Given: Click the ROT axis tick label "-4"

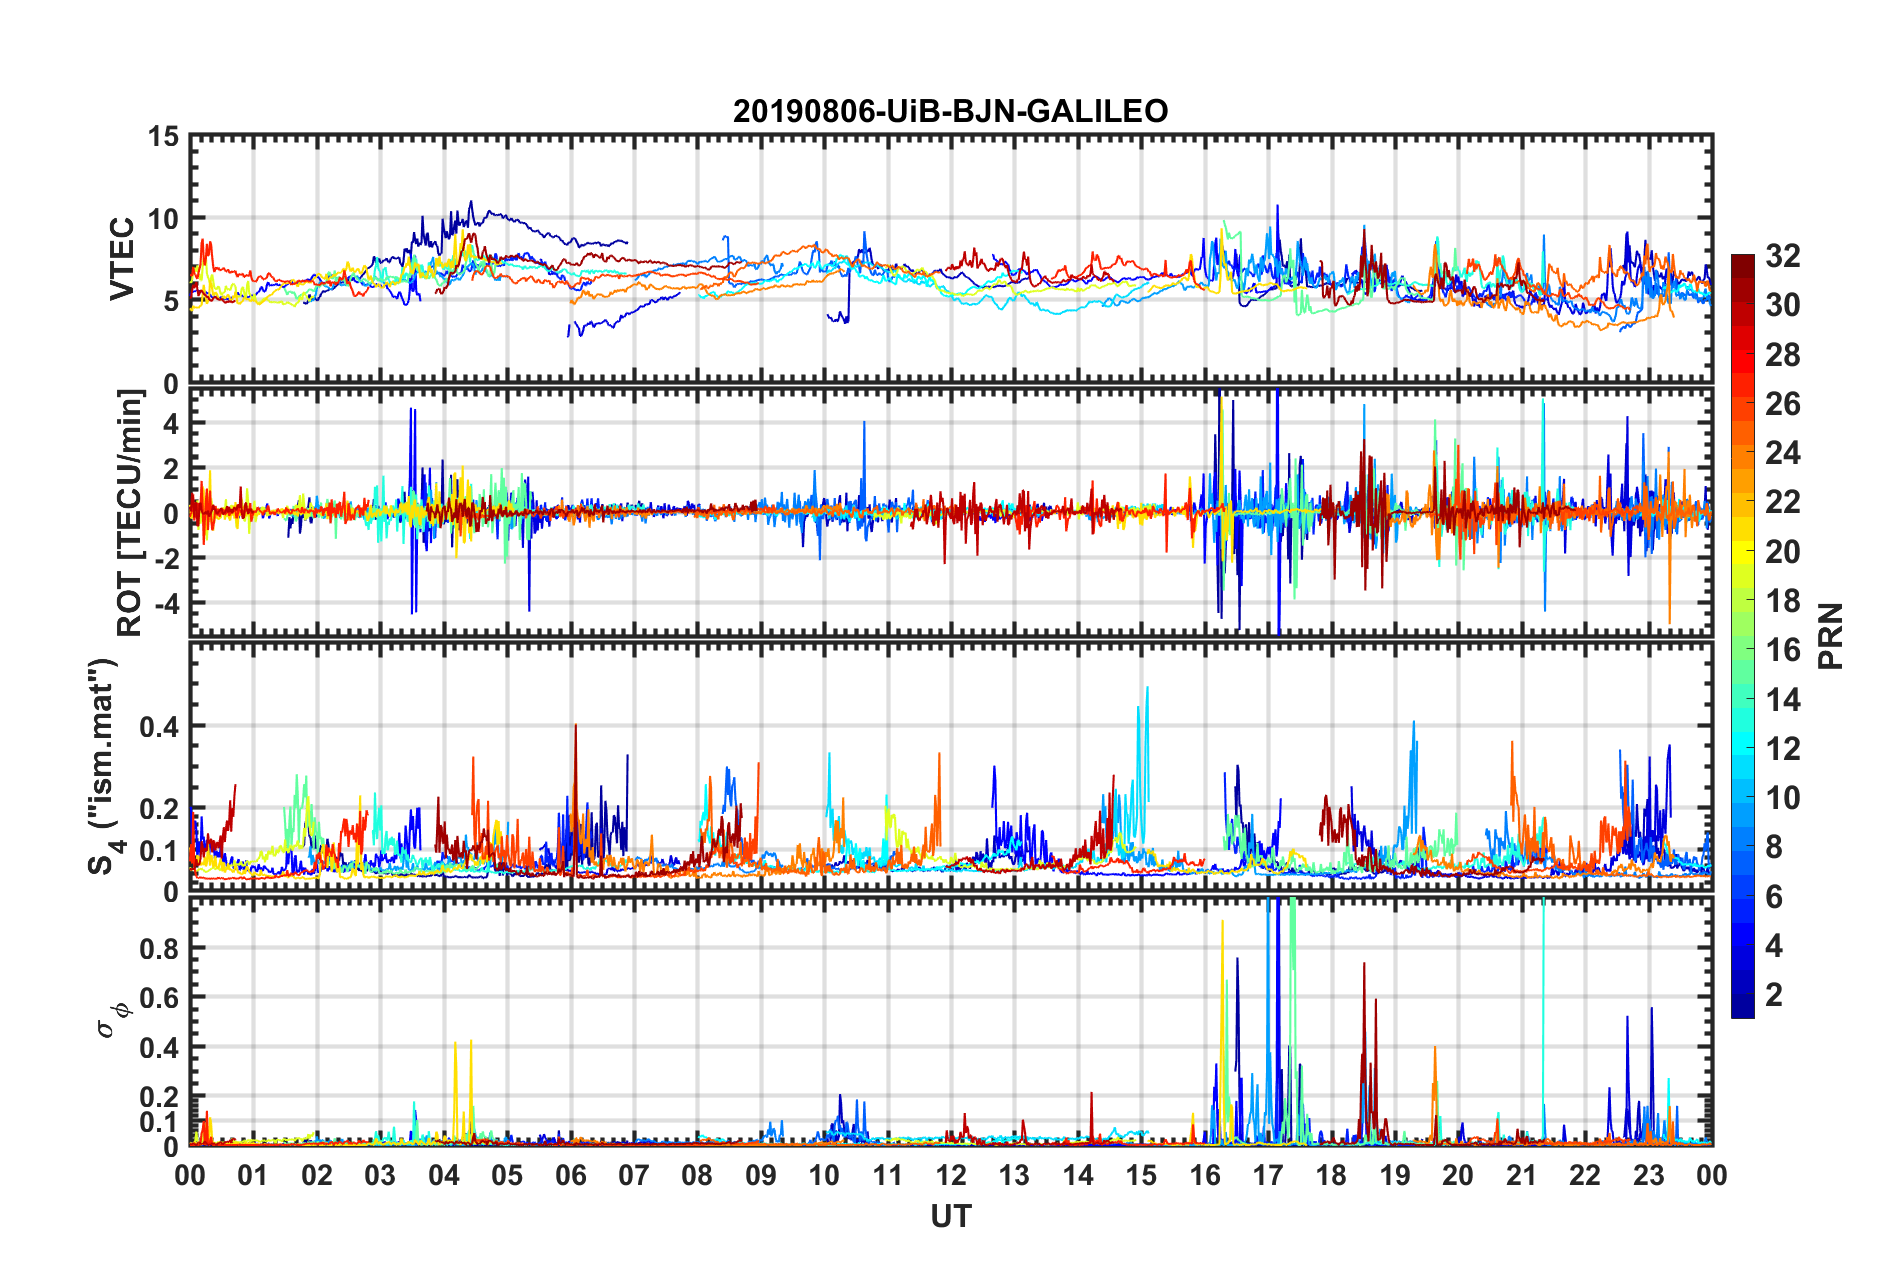Looking at the screenshot, I should coord(165,604).
